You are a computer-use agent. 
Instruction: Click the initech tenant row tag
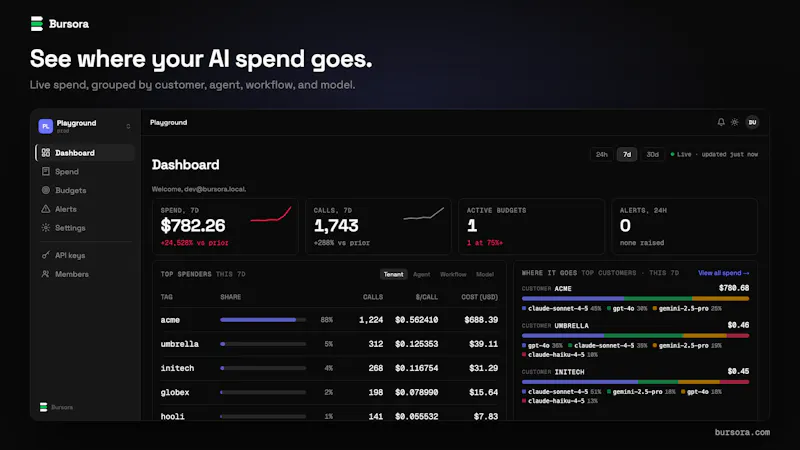point(177,368)
